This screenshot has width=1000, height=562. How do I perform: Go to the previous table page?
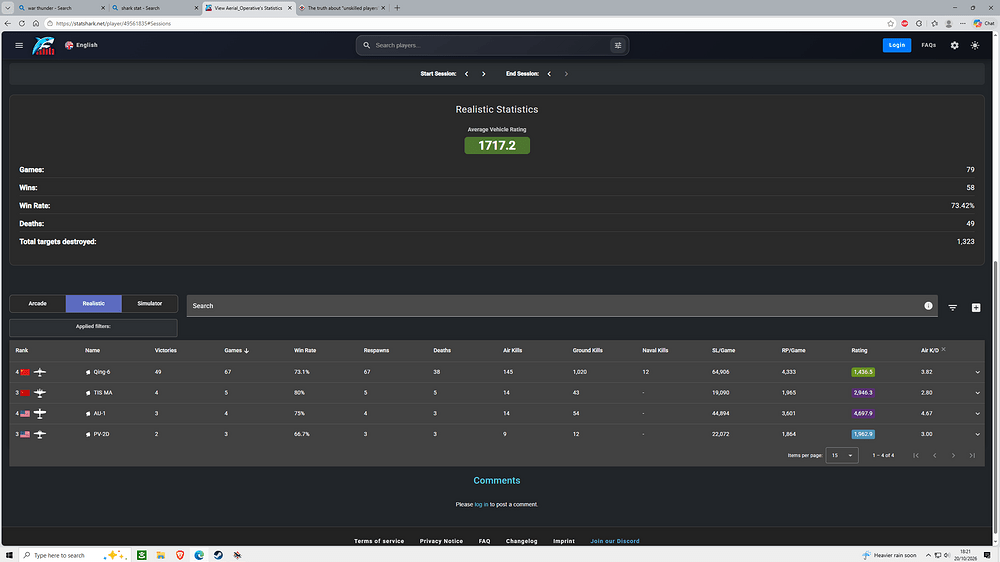tap(935, 455)
